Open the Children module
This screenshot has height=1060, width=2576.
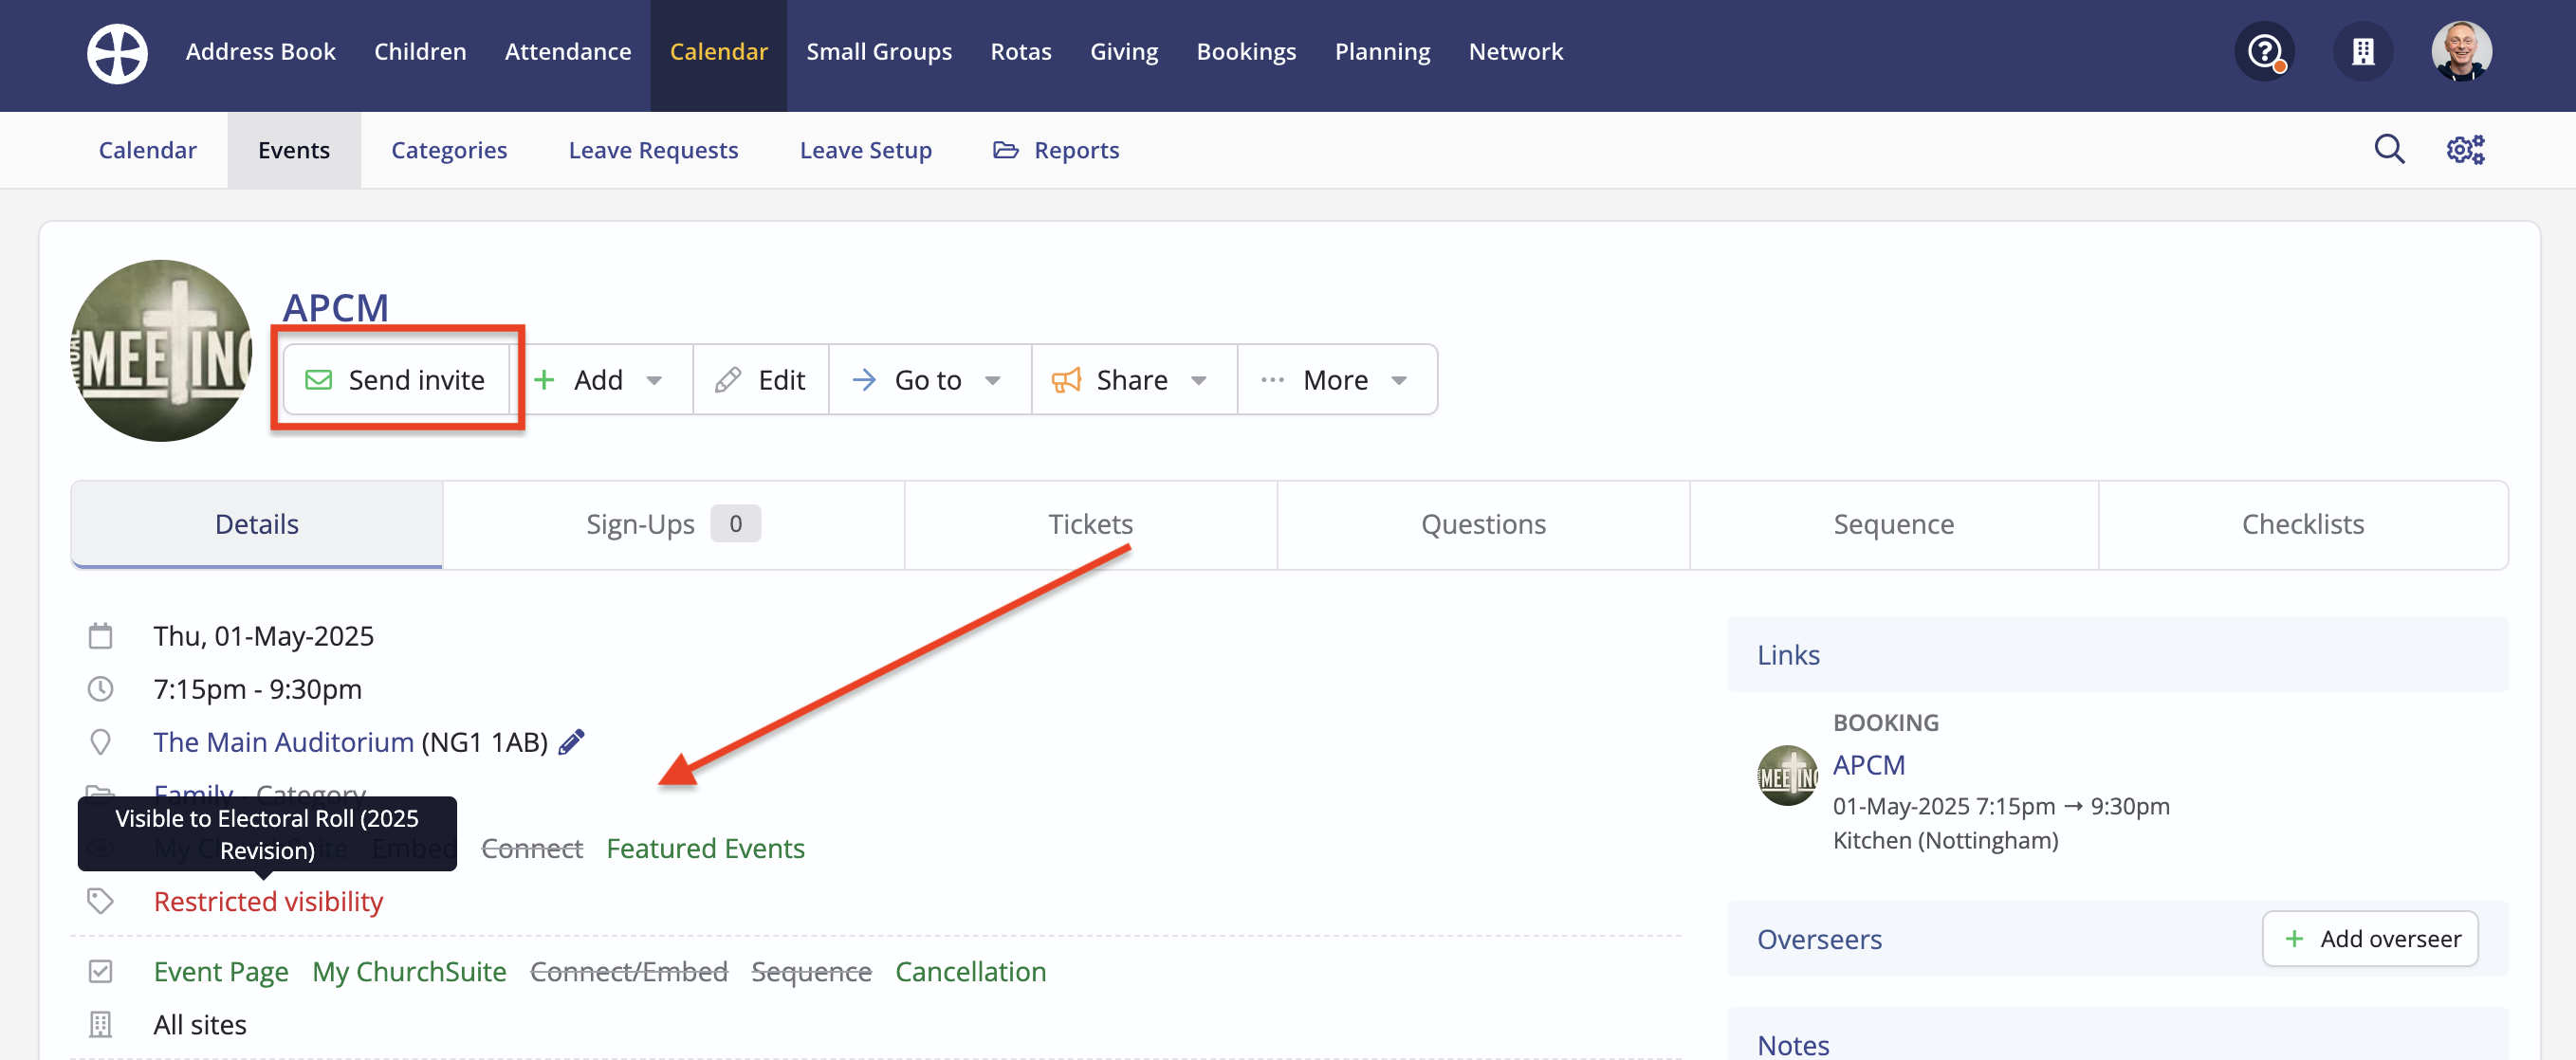coord(420,52)
